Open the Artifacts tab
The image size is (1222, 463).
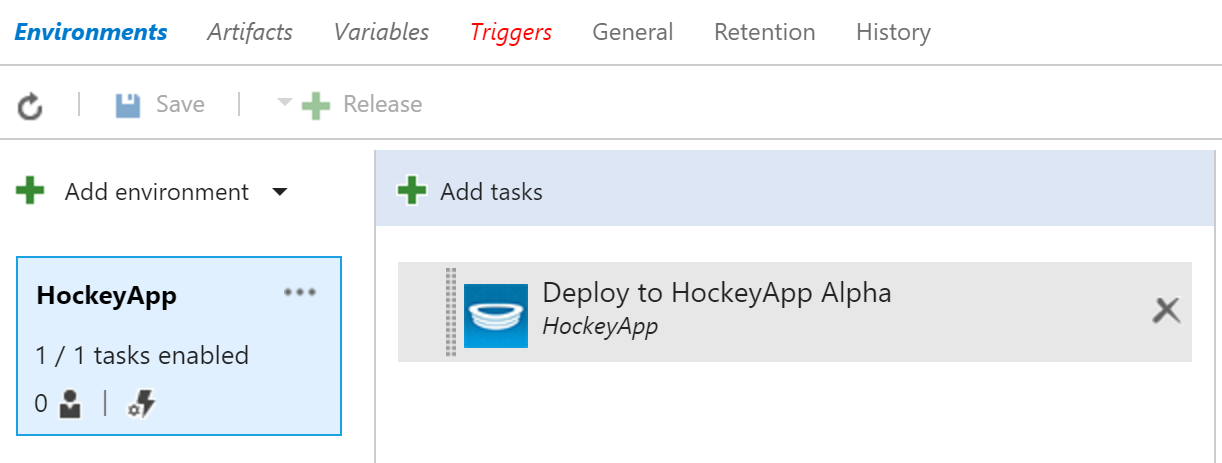point(250,32)
